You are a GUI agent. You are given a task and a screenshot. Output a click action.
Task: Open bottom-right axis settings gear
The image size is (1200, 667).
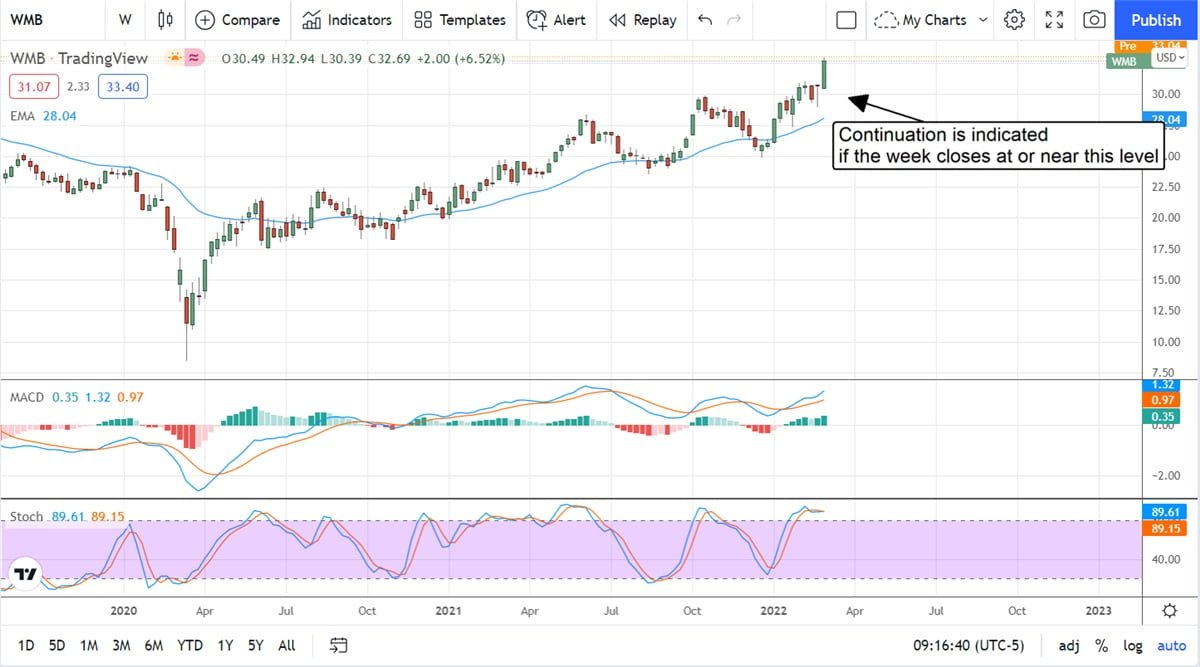tap(1170, 610)
